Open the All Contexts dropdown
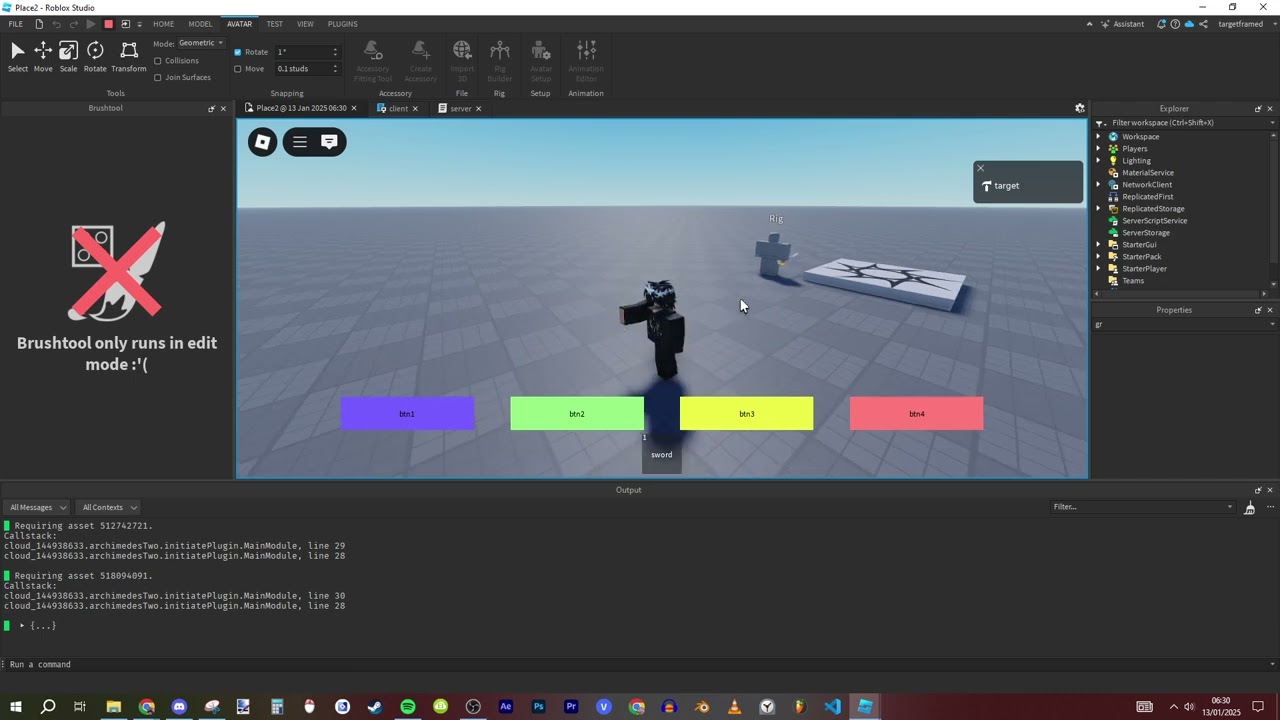1280x720 pixels. coord(109,507)
